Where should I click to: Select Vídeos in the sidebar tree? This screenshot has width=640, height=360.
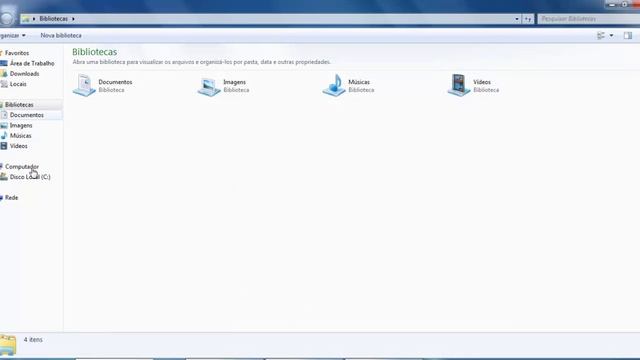click(x=18, y=146)
